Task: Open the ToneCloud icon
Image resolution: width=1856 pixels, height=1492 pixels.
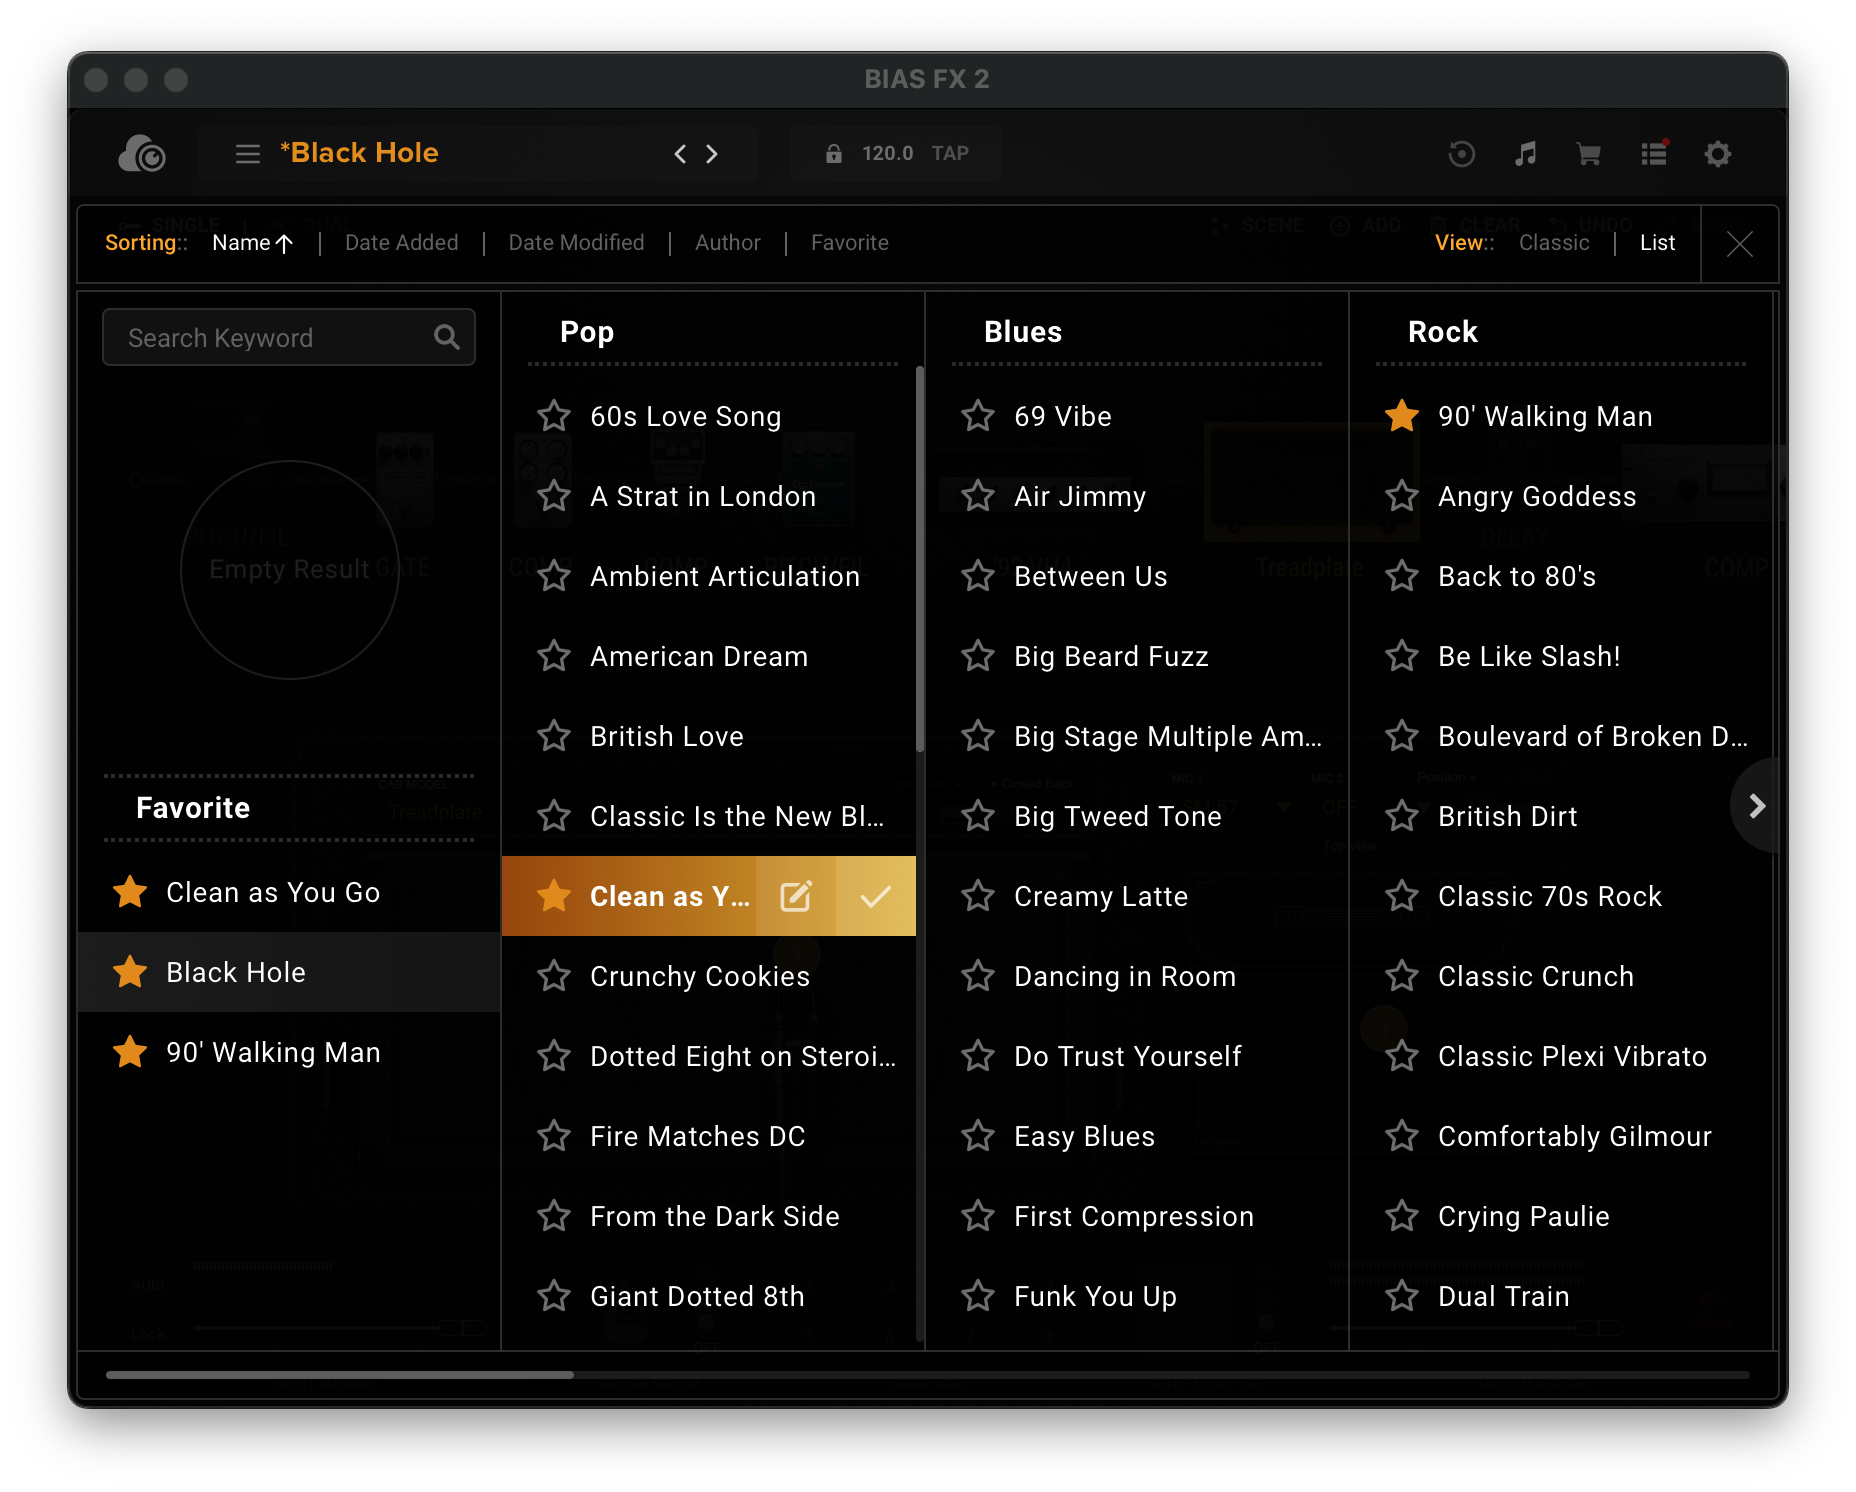Action: coord(142,154)
